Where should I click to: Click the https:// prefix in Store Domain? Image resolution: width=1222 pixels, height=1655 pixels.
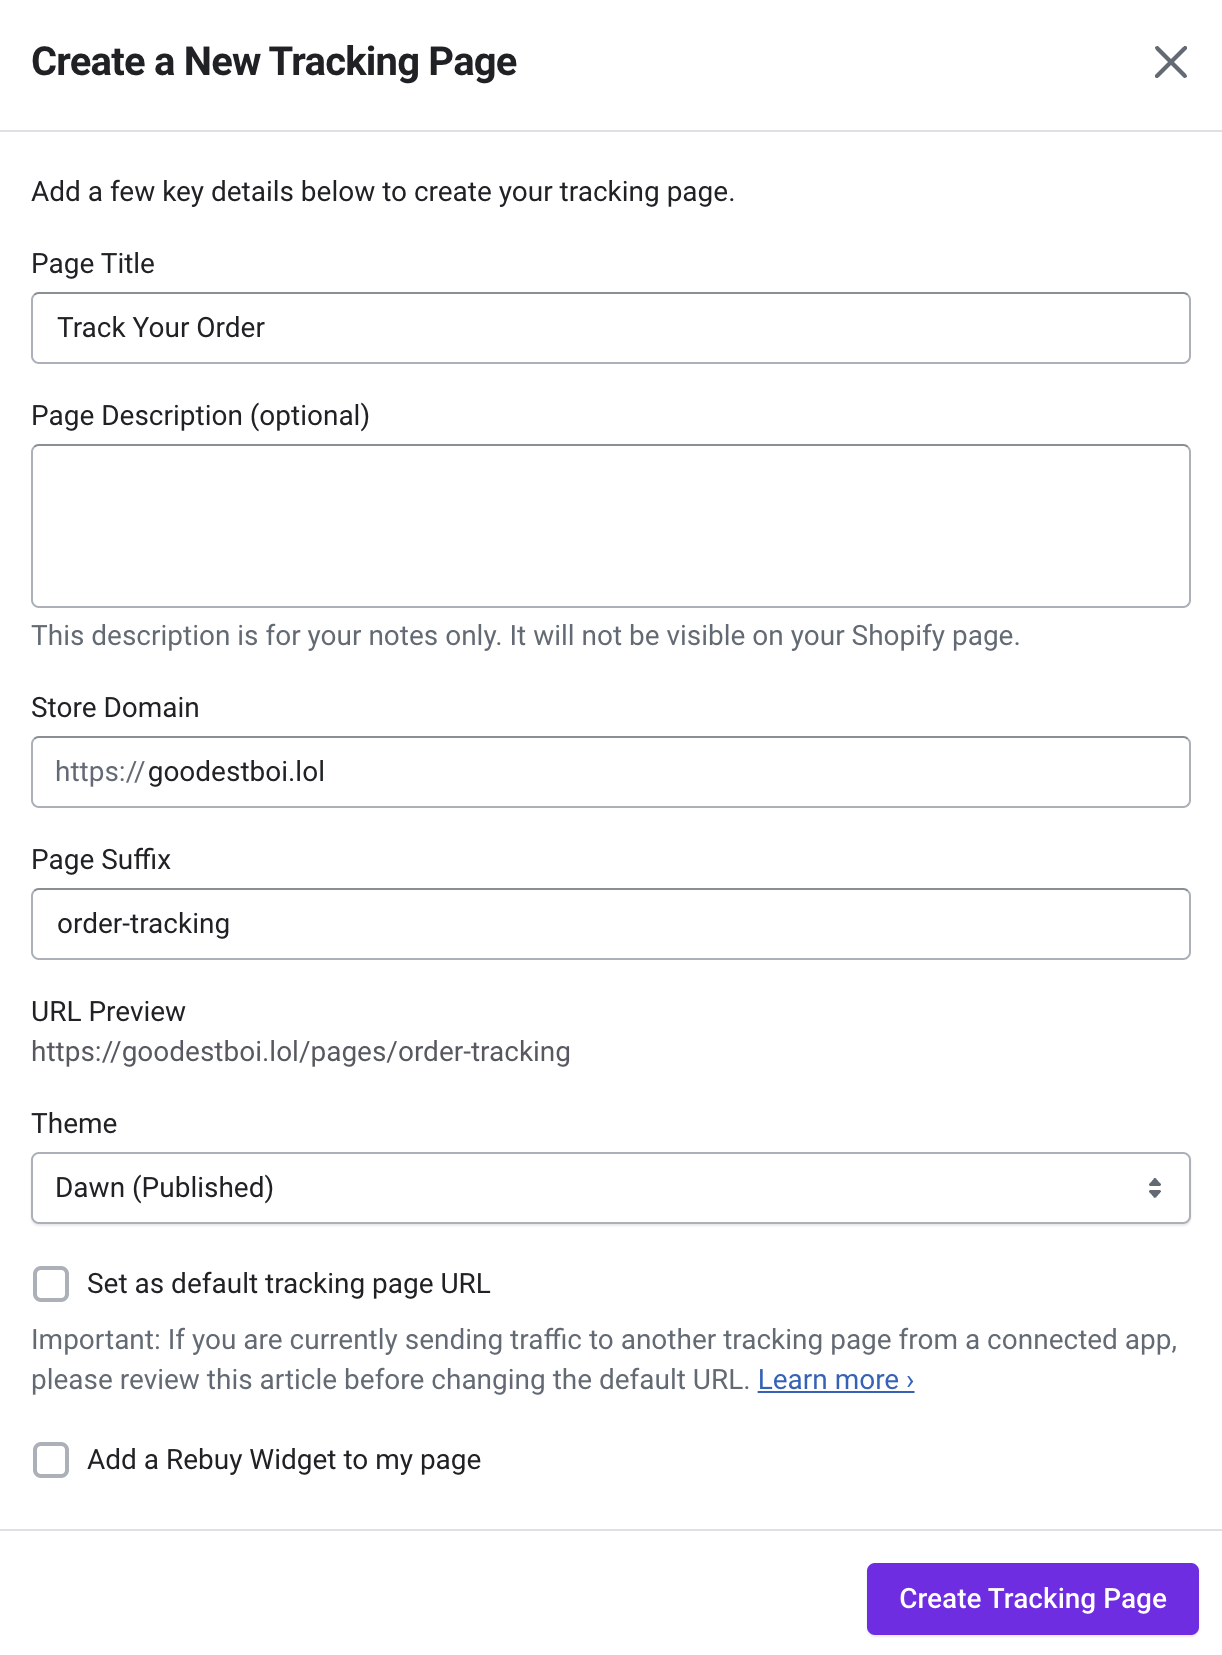click(x=100, y=772)
